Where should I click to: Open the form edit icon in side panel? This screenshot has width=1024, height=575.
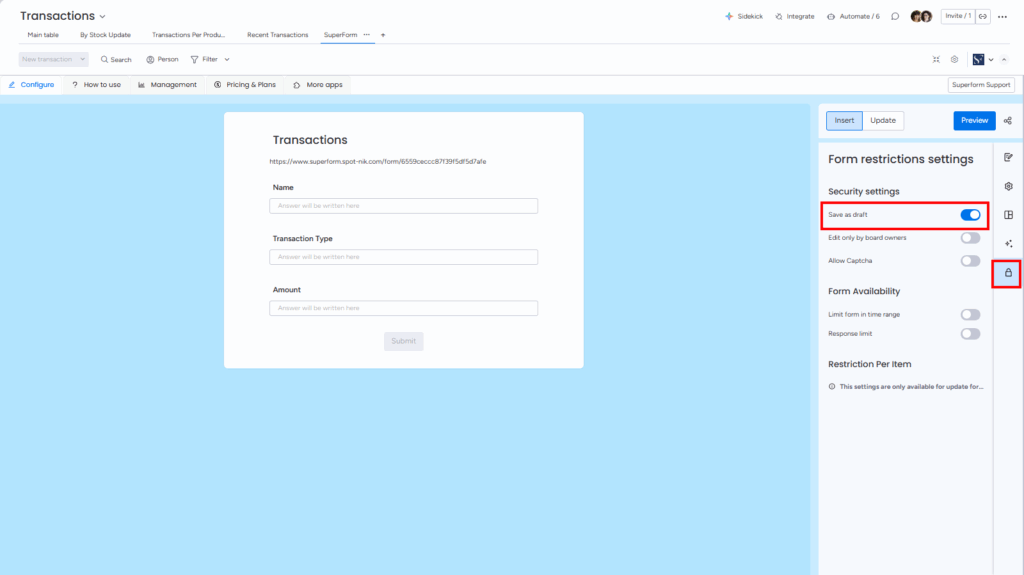pos(1008,157)
